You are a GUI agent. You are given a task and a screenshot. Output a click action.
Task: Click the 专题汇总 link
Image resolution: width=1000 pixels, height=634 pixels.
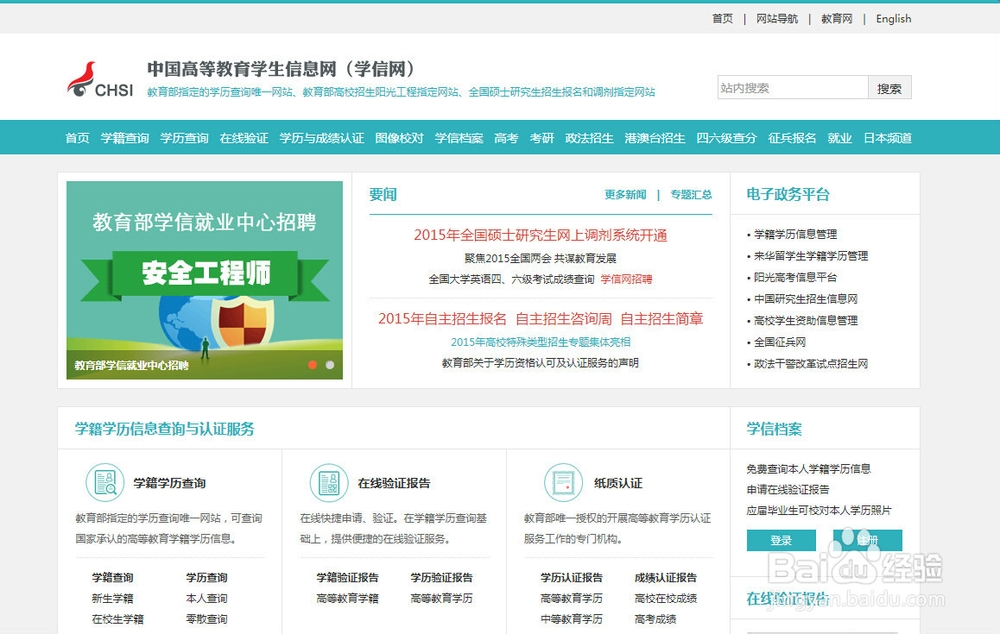691,195
